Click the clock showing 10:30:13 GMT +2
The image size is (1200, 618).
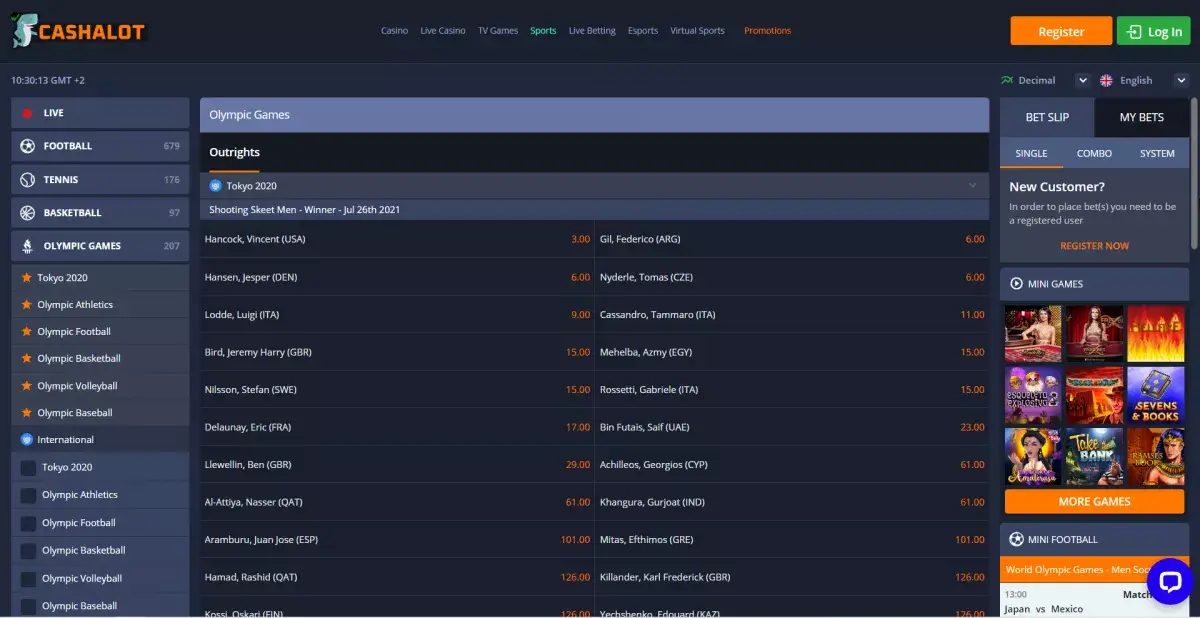48,80
